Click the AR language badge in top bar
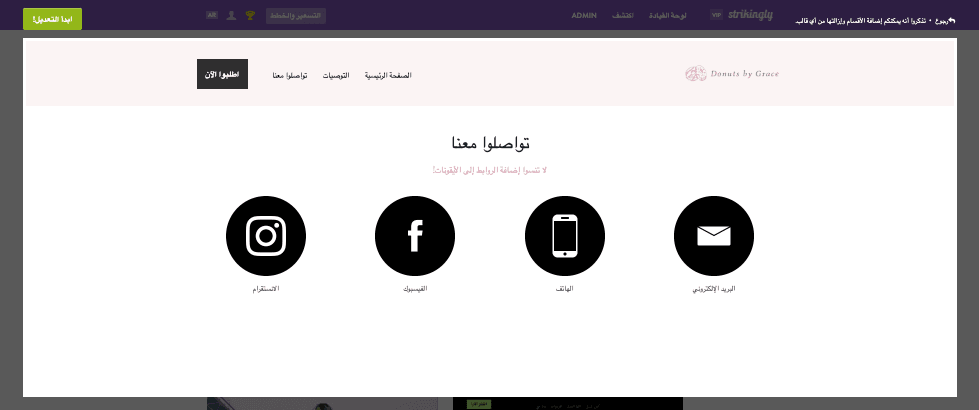This screenshot has height=410, width=979. tap(212, 15)
